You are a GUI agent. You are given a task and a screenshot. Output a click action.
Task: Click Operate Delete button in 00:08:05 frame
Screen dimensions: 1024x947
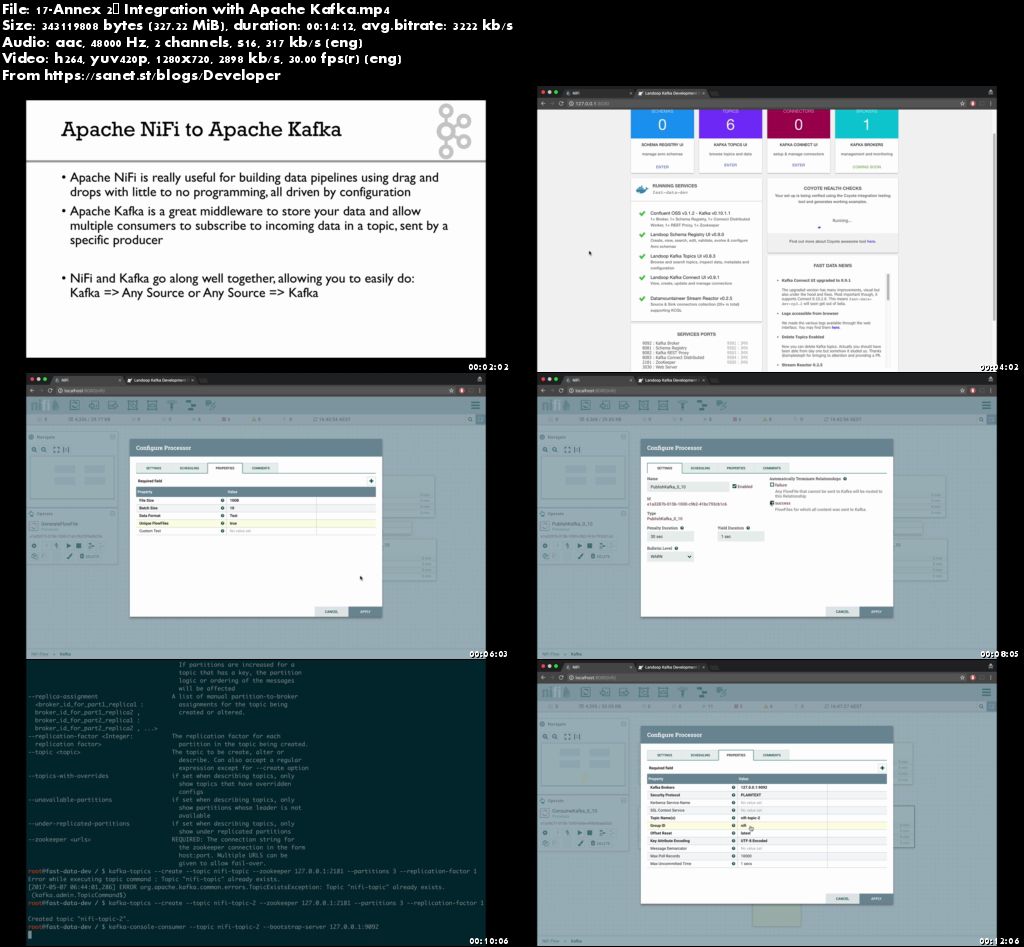pos(601,556)
